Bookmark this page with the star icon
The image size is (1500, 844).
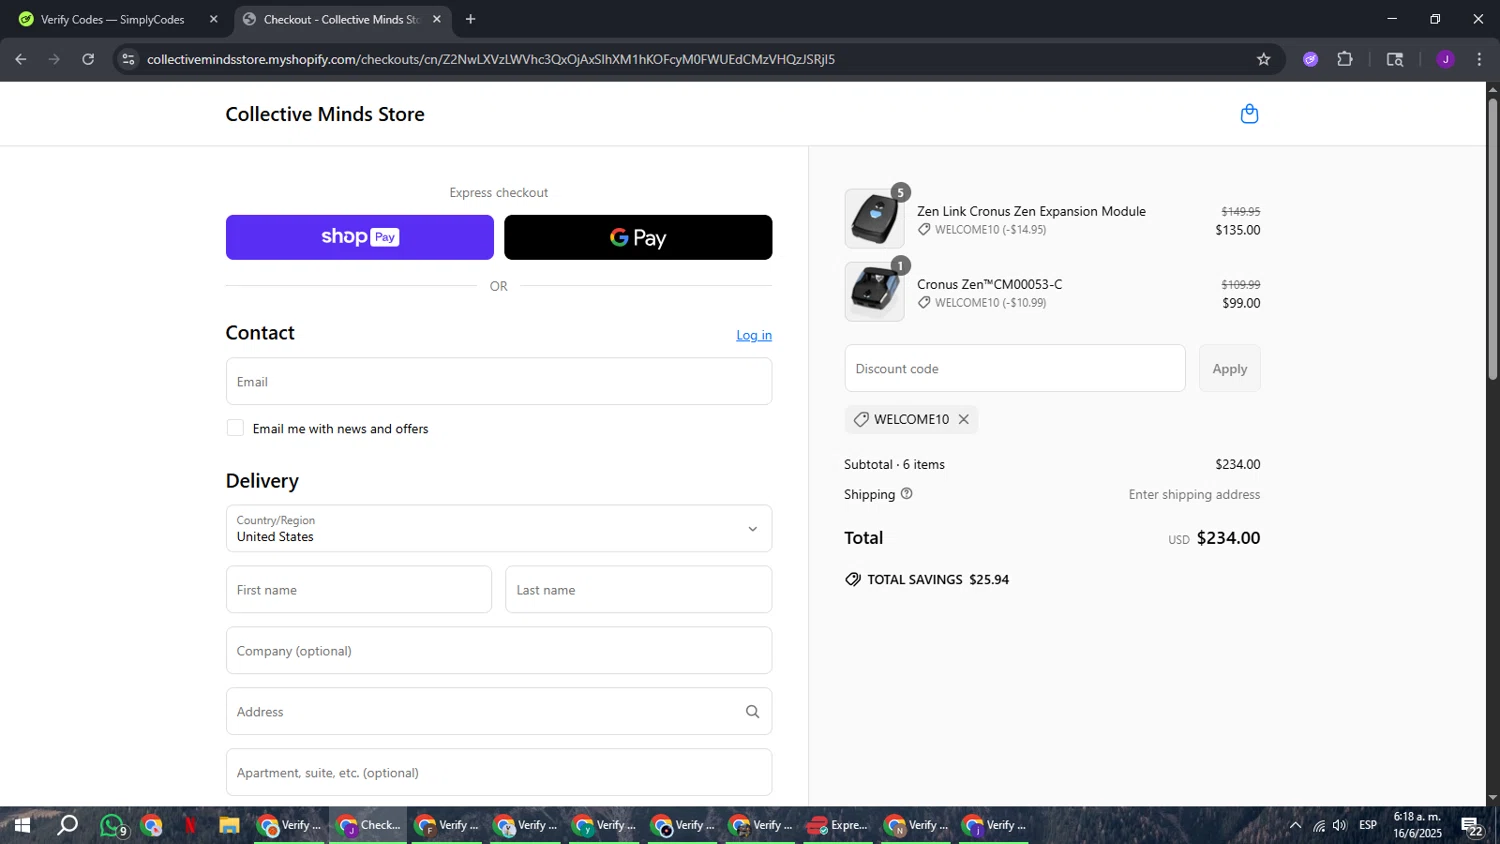1264,59
